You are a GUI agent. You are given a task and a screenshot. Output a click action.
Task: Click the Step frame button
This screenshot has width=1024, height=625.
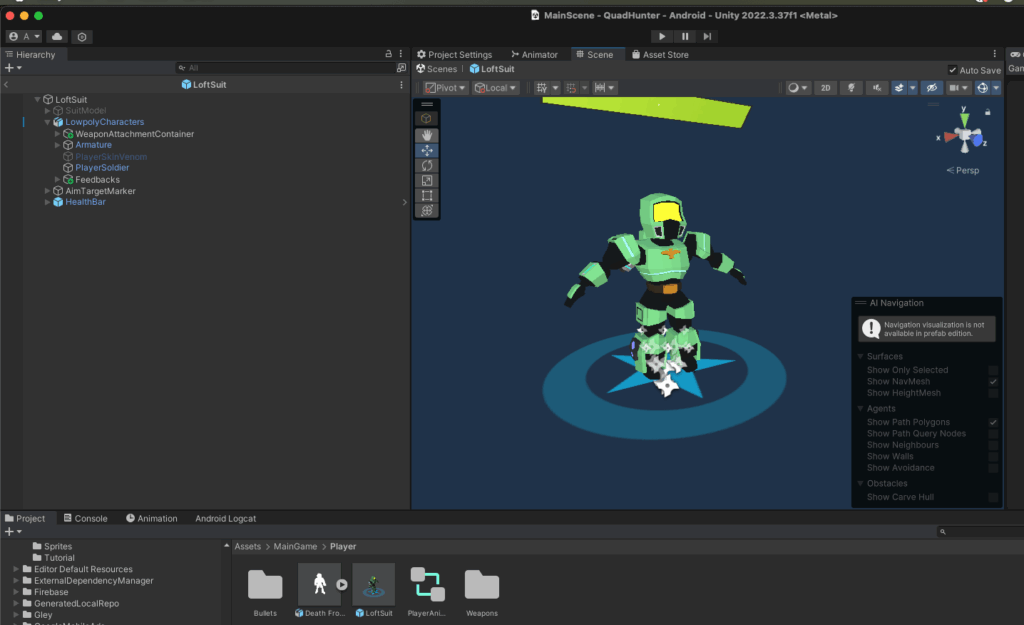click(707, 37)
